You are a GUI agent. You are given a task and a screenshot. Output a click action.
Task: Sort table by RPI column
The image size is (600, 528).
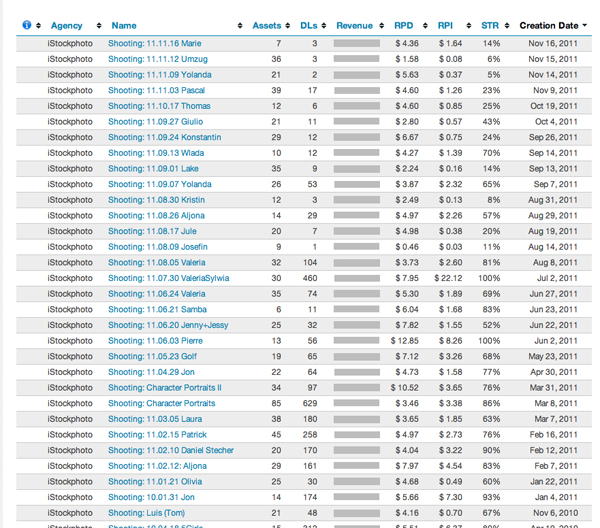coord(445,26)
